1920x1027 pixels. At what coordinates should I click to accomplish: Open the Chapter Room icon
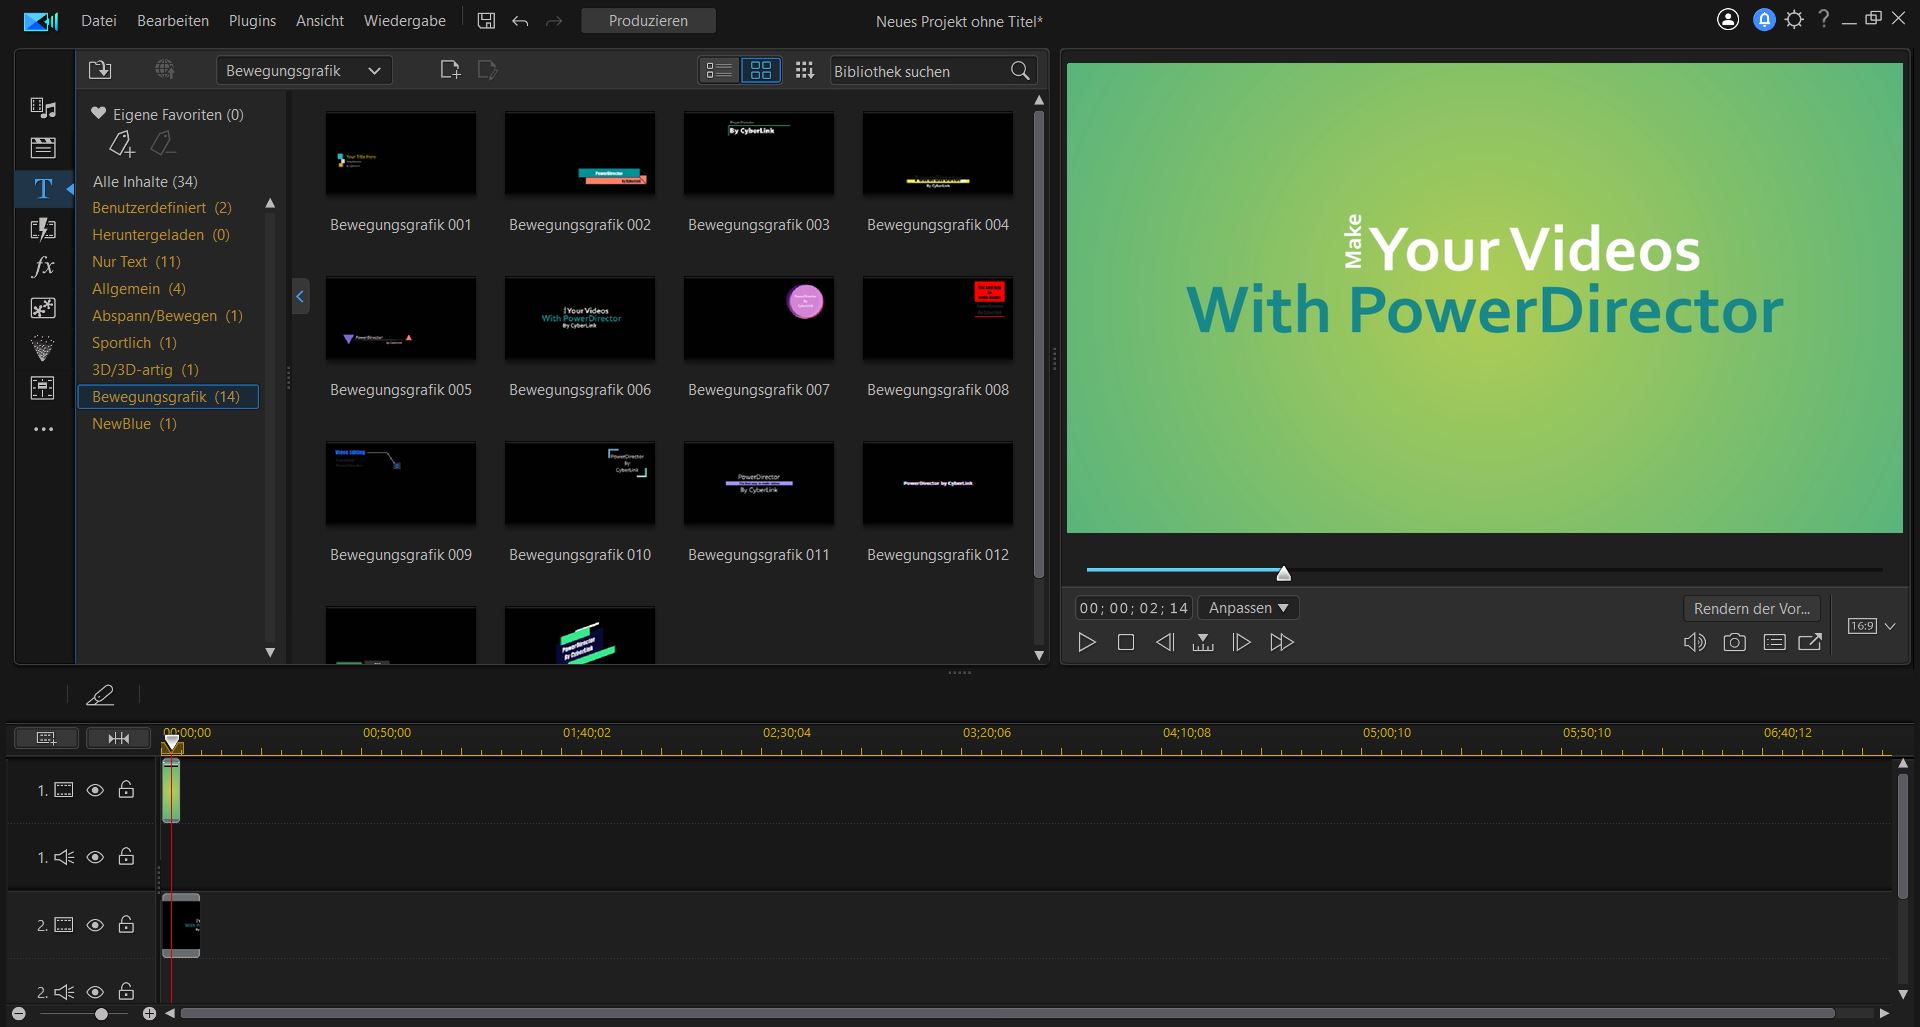tap(43, 388)
